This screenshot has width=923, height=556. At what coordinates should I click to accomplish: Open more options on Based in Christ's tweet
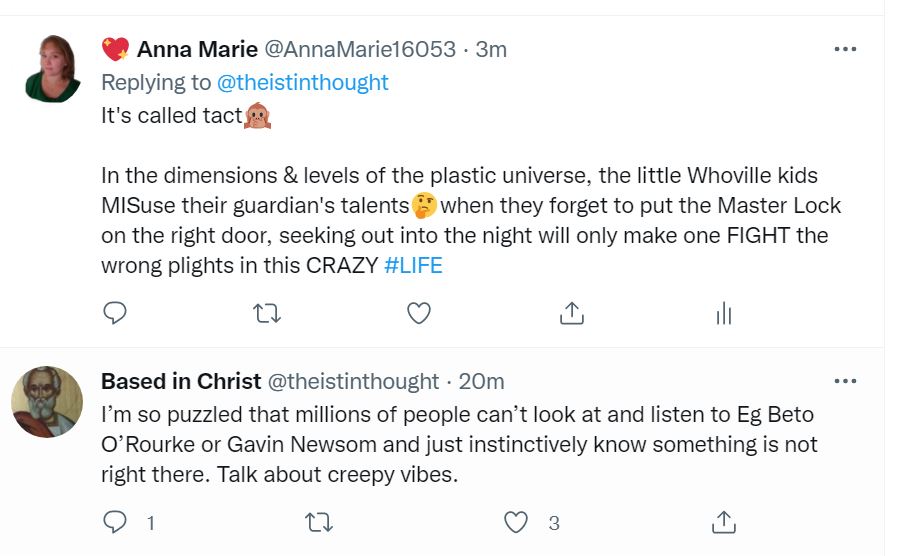click(x=845, y=381)
